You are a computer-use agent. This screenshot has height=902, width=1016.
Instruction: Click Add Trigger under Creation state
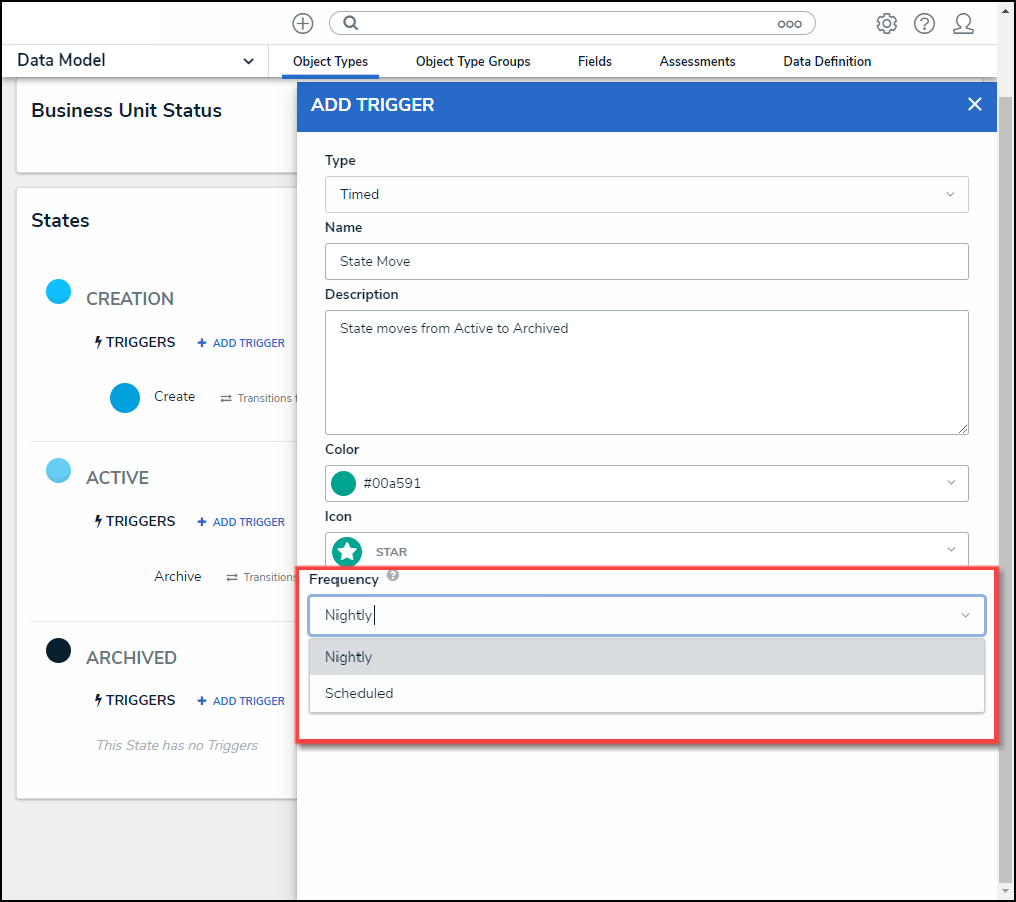(x=241, y=343)
